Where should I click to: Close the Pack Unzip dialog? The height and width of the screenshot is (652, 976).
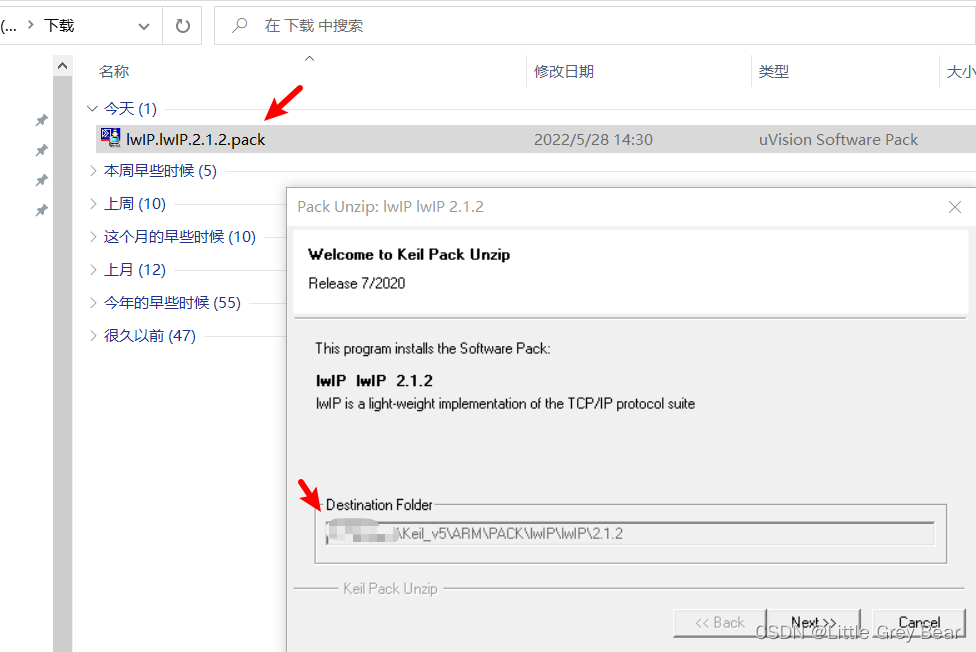coord(955,207)
